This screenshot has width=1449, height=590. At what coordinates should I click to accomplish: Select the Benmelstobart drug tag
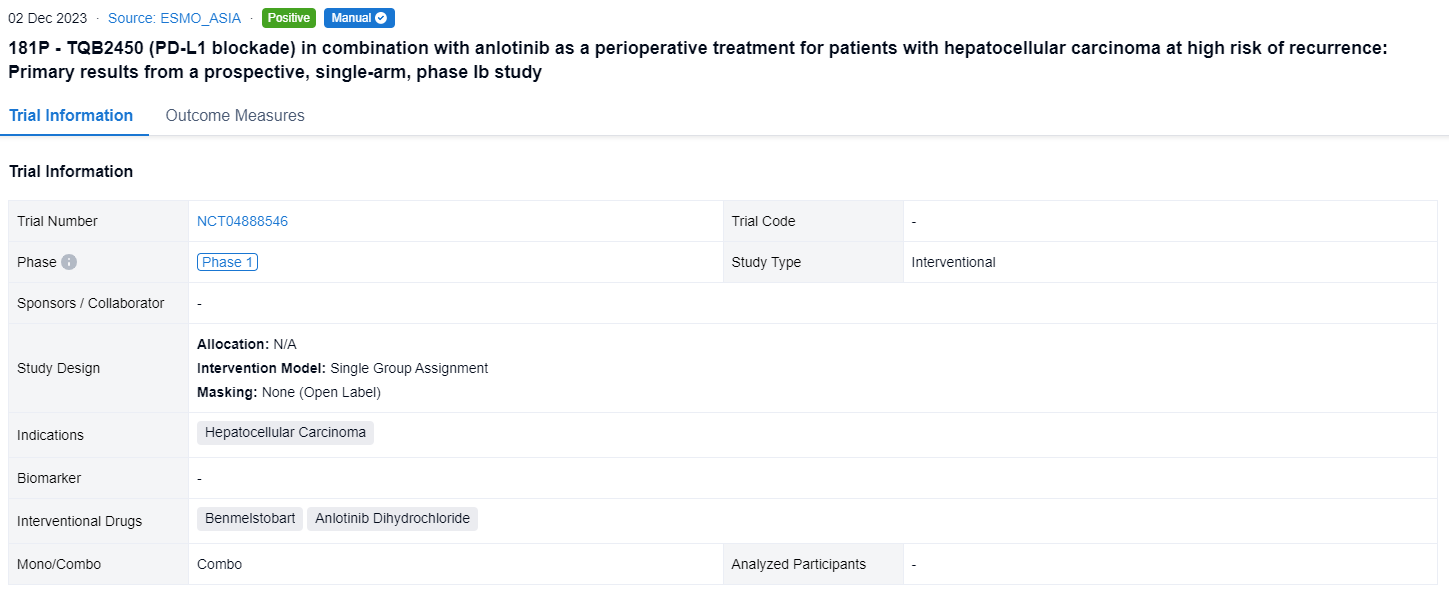pyautogui.click(x=250, y=519)
